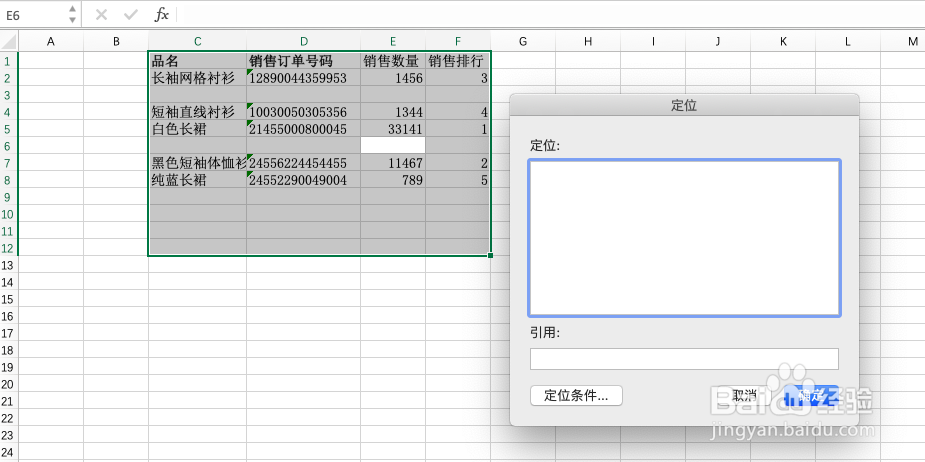The height and width of the screenshot is (462, 925).
Task: Select column D header
Action: [304, 41]
